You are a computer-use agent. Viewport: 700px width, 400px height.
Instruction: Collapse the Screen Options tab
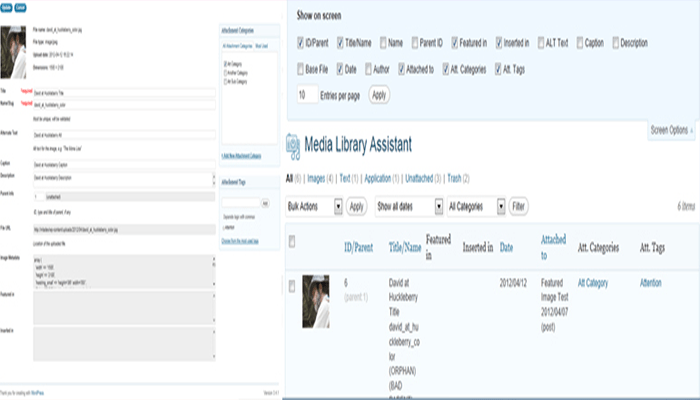[x=671, y=130]
